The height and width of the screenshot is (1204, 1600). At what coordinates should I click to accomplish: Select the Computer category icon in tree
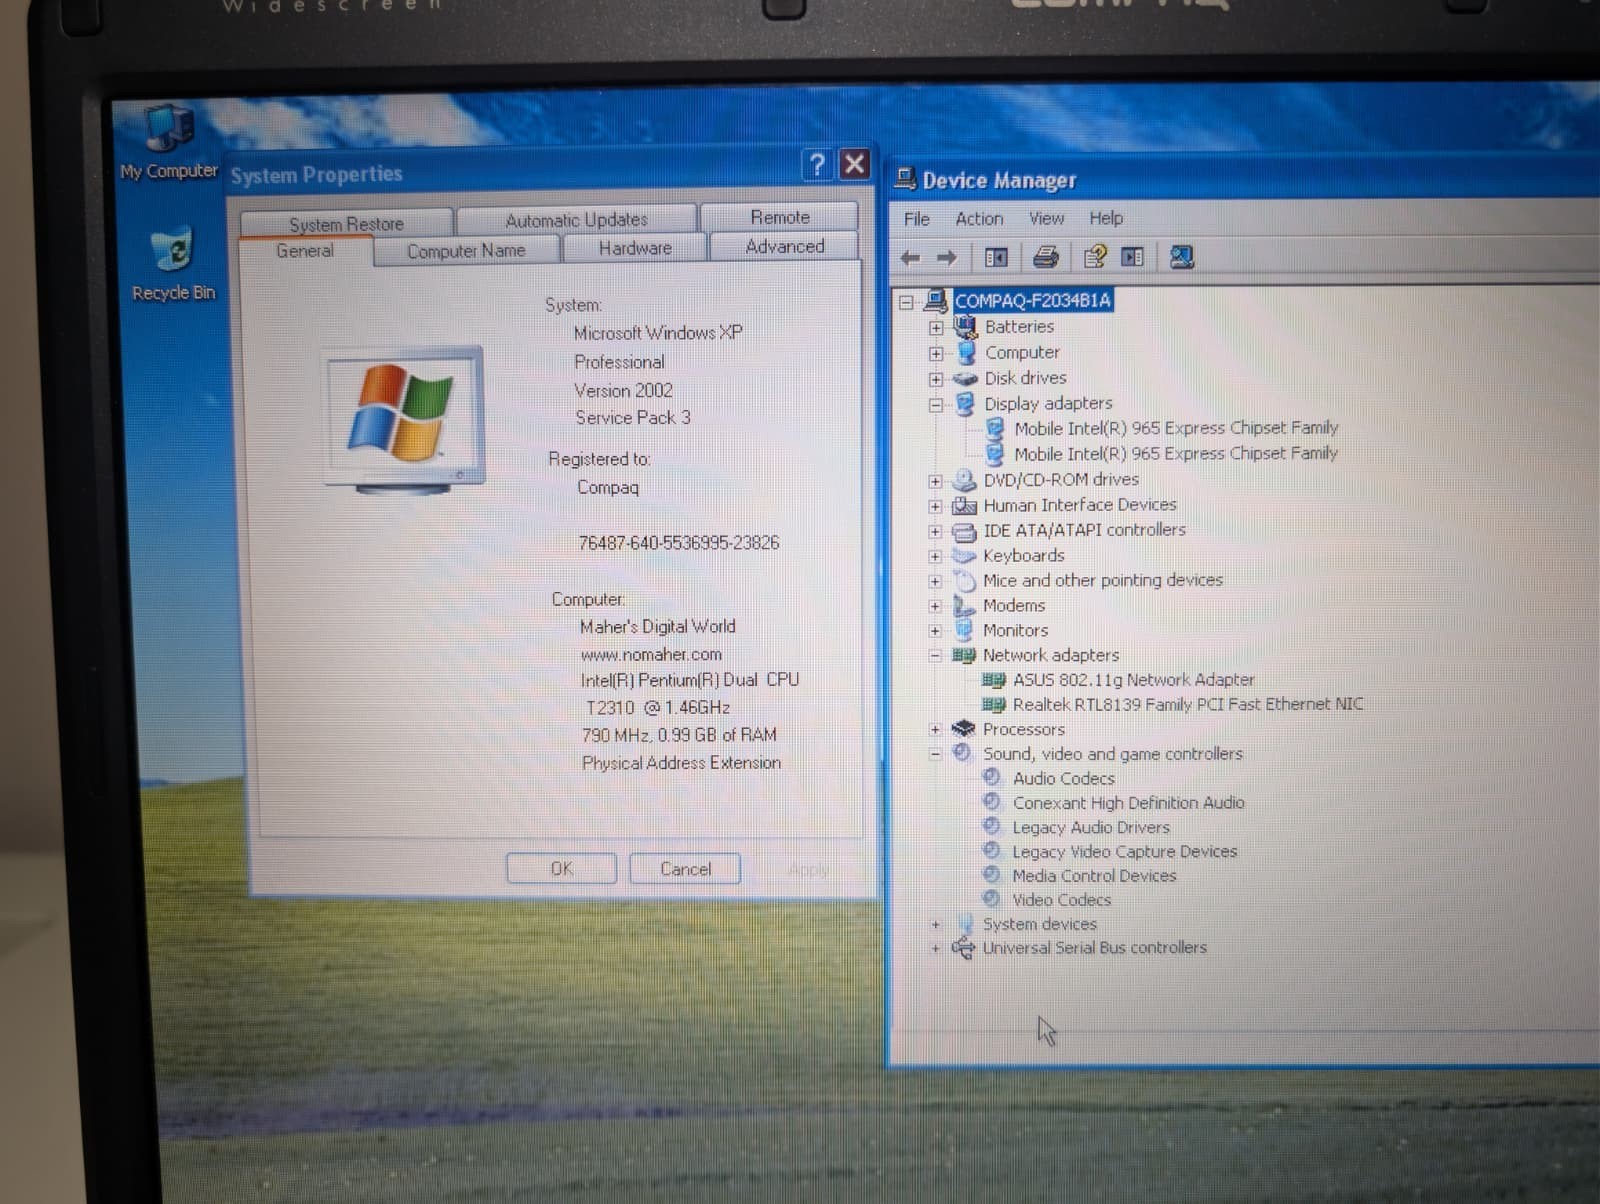coord(966,353)
